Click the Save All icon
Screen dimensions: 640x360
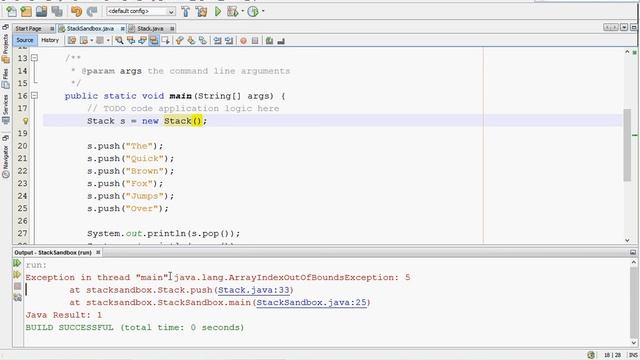[57, 11]
